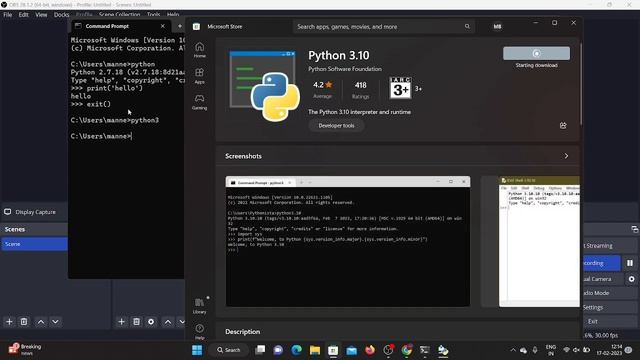Click Exit in OBS controls
Image resolution: width=640 pixels, height=360 pixels.
tap(610, 321)
